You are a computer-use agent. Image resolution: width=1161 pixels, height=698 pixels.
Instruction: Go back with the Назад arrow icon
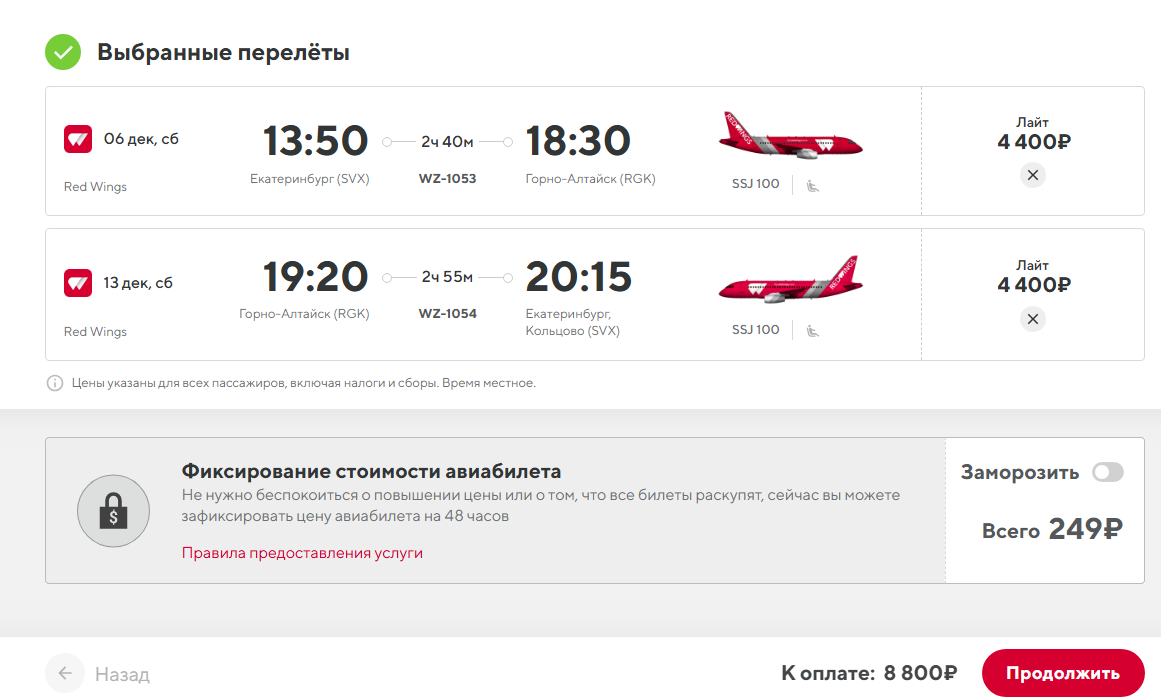(x=65, y=673)
